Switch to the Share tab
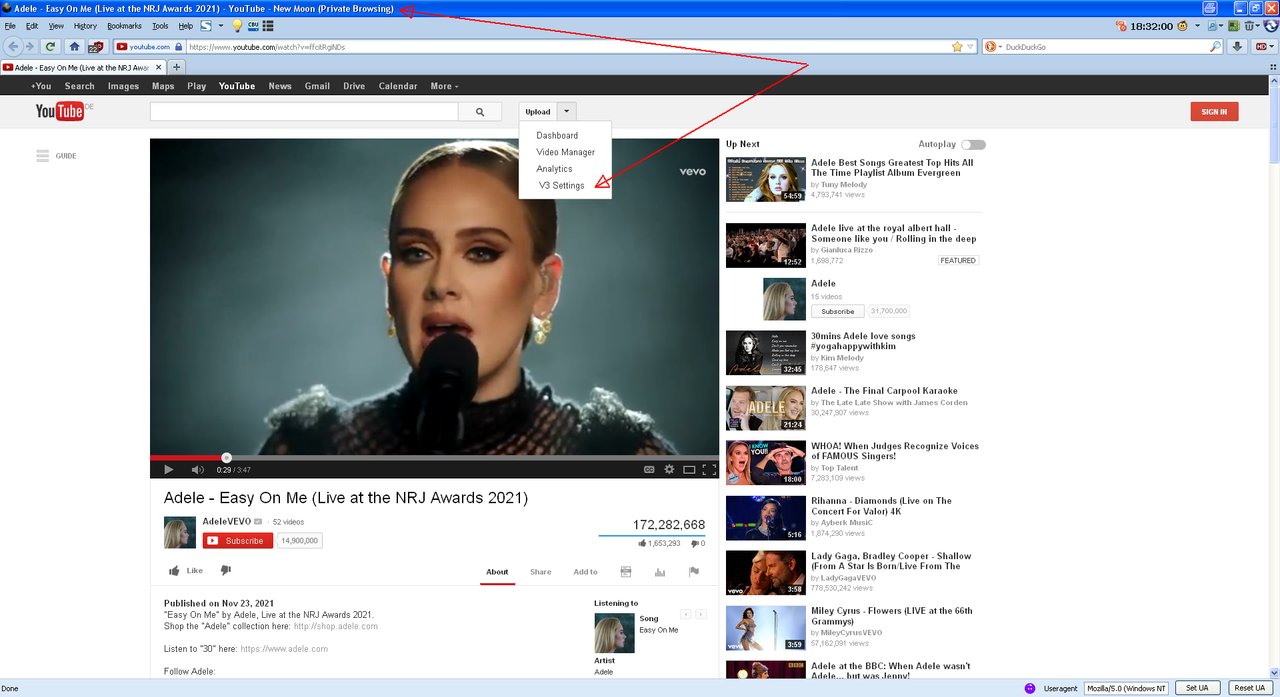The image size is (1280, 697). (541, 572)
